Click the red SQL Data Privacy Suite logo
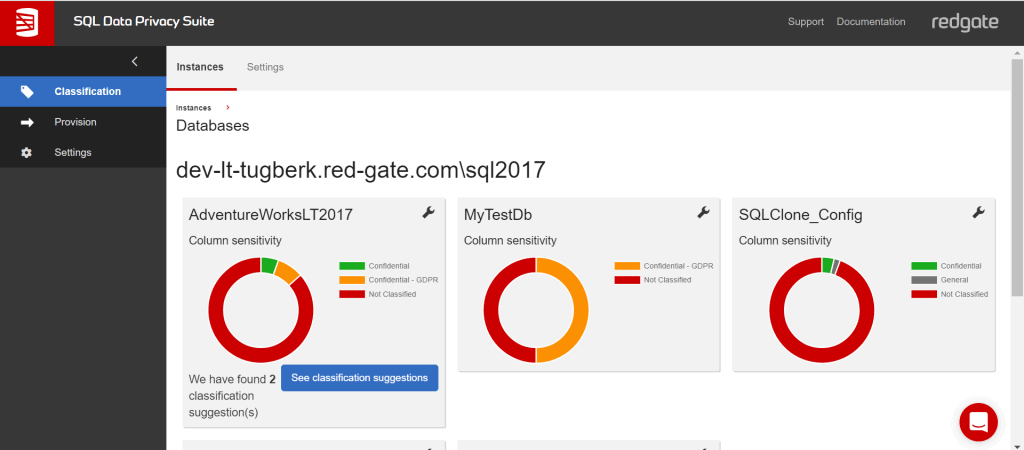The image size is (1024, 450). click(x=27, y=23)
